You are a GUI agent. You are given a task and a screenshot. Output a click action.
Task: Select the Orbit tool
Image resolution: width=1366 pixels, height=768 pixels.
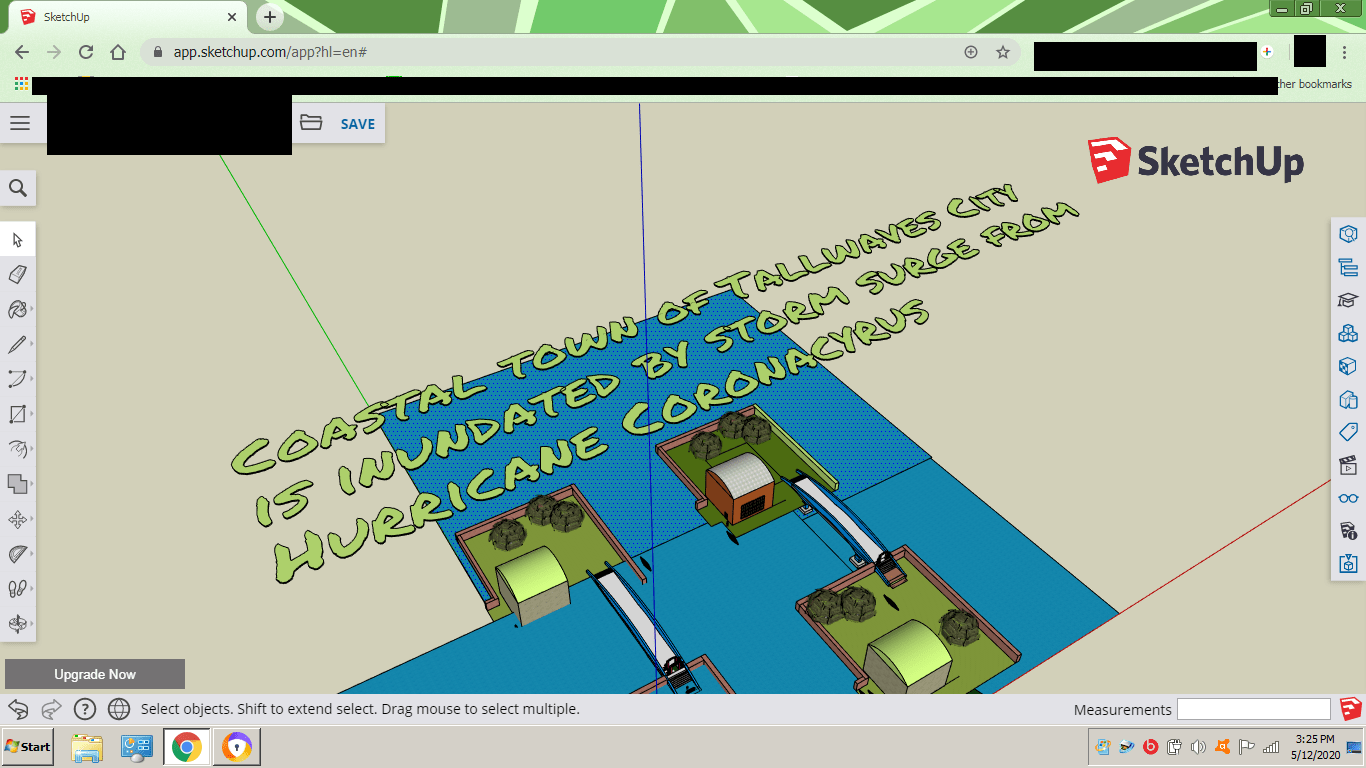pos(17,624)
